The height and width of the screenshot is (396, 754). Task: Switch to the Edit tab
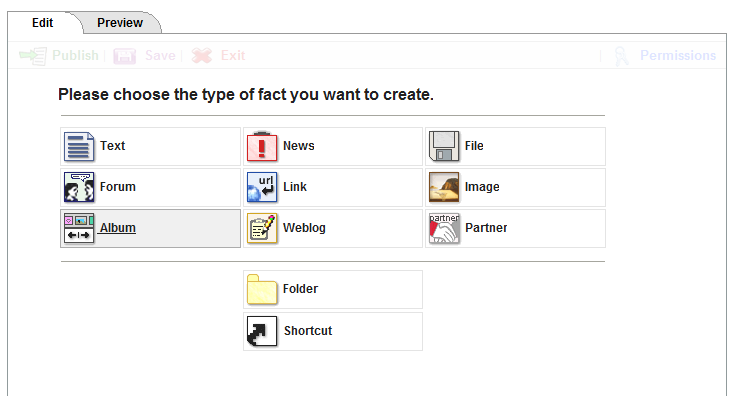pos(42,23)
